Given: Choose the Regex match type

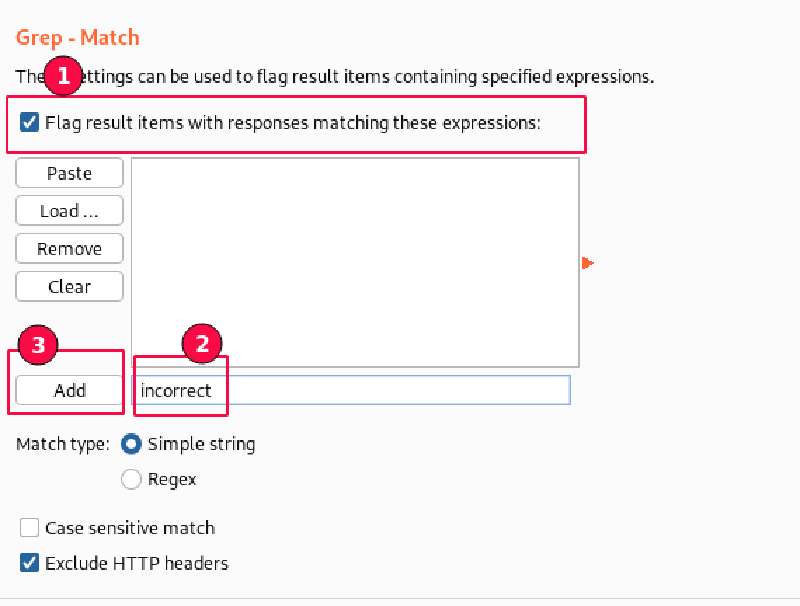Looking at the screenshot, I should point(131,479).
